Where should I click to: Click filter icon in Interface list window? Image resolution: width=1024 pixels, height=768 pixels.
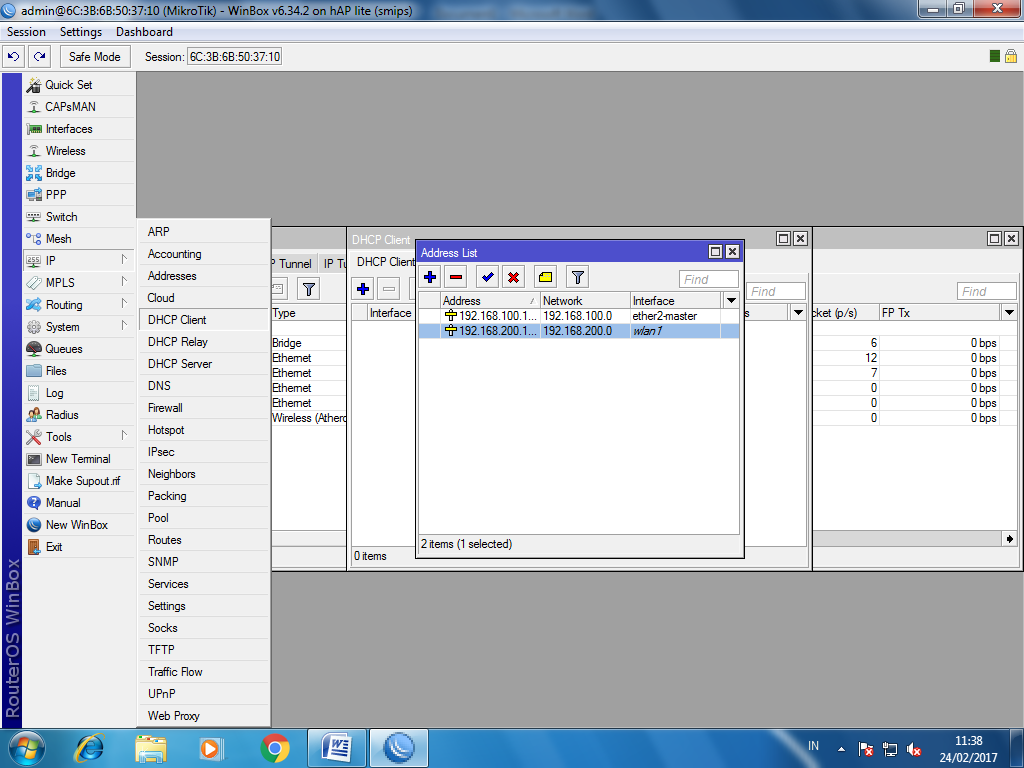(309, 289)
